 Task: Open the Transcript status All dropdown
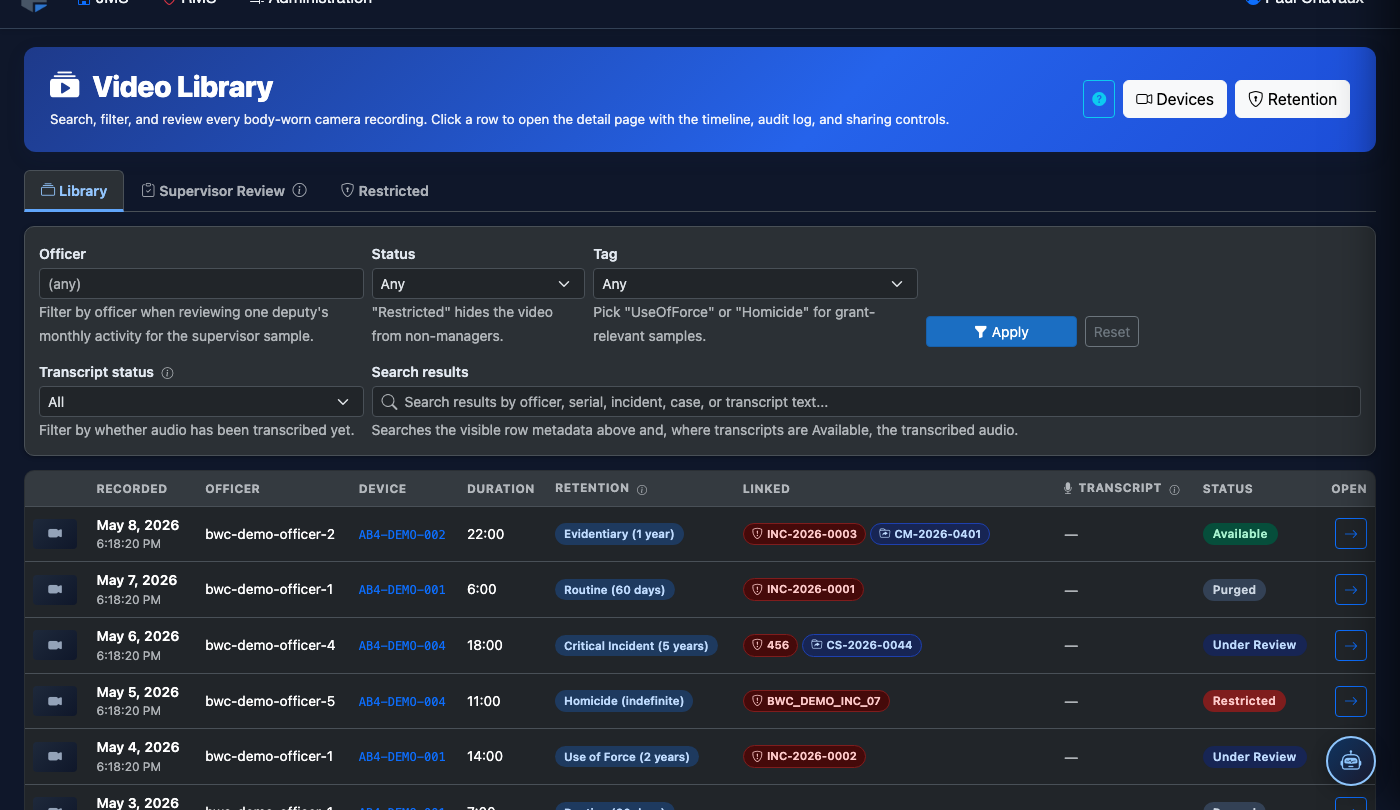tap(201, 402)
